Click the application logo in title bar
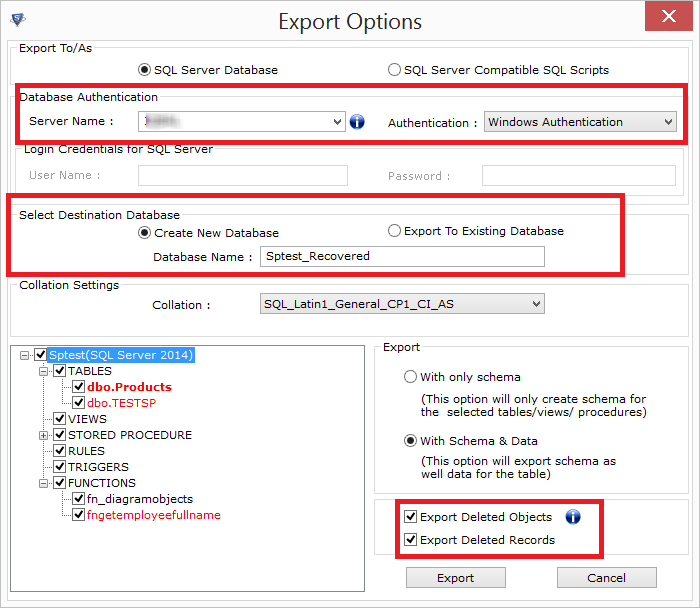Image resolution: width=700 pixels, height=608 pixels. 17,18
